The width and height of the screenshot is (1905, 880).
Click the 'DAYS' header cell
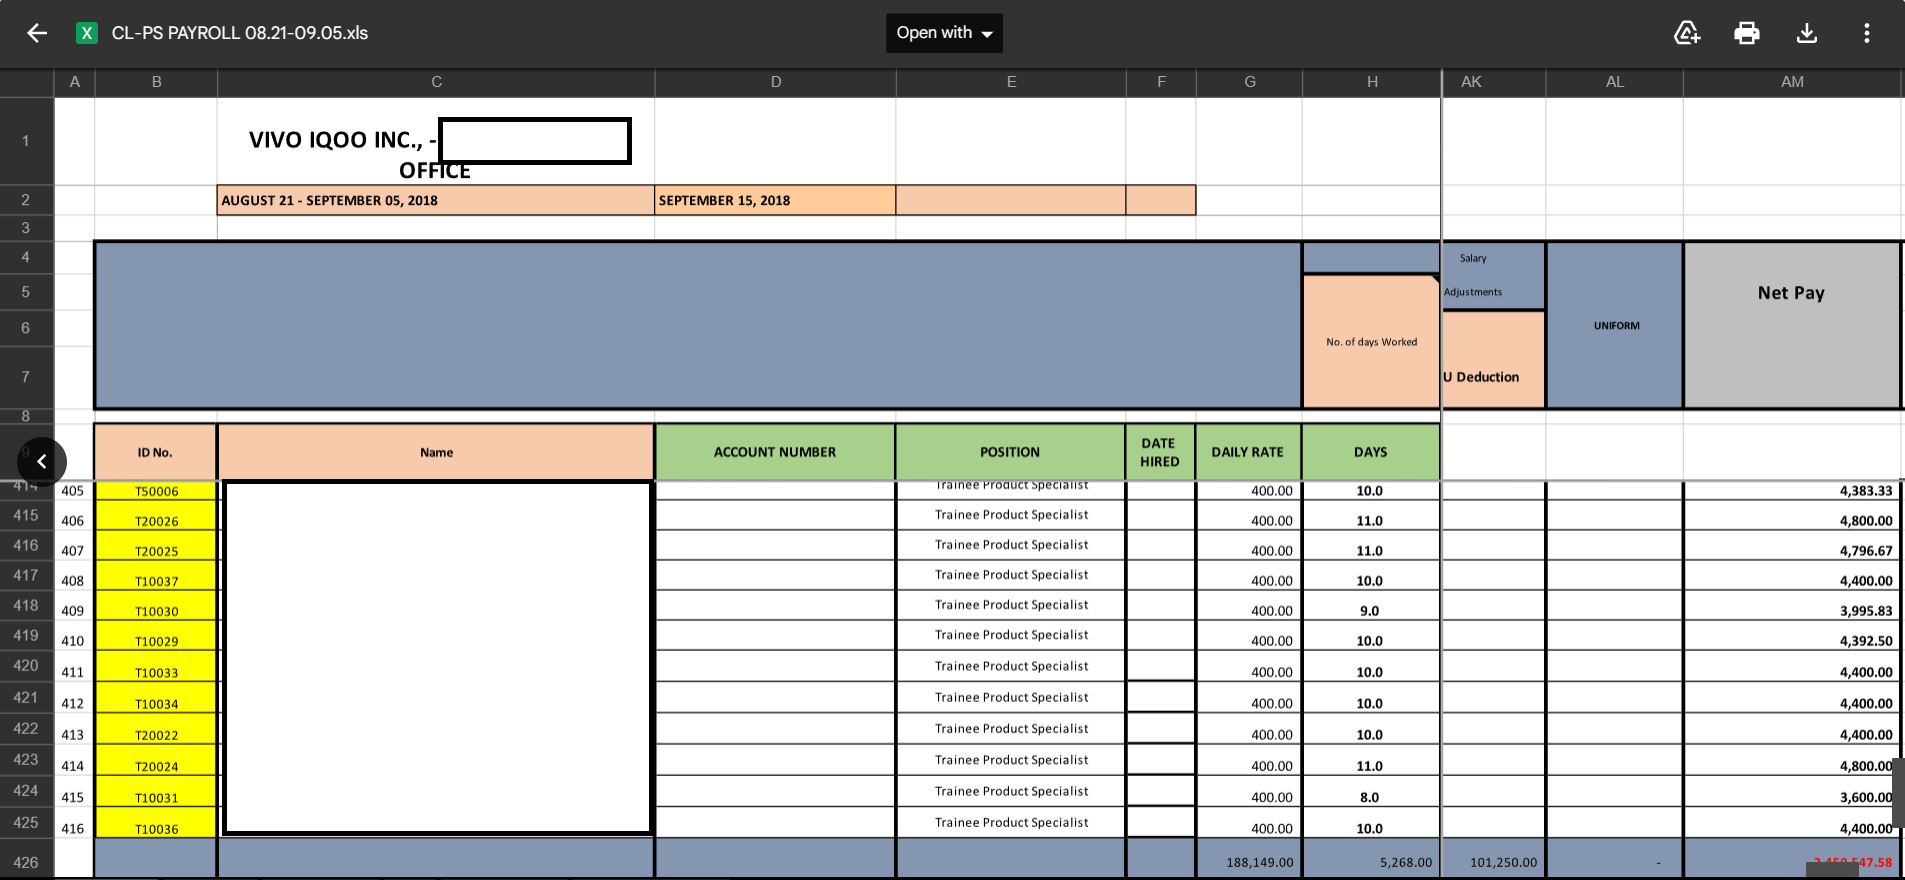point(1371,452)
